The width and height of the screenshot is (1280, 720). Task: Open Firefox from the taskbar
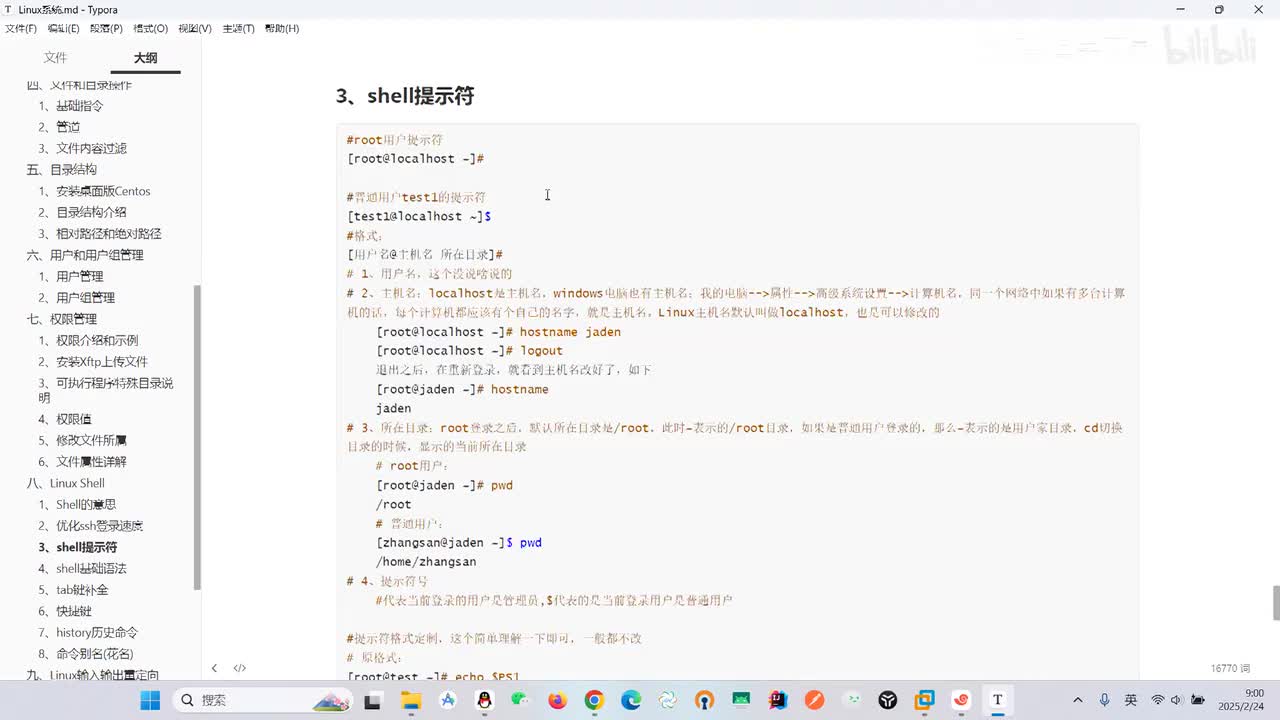tap(557, 700)
